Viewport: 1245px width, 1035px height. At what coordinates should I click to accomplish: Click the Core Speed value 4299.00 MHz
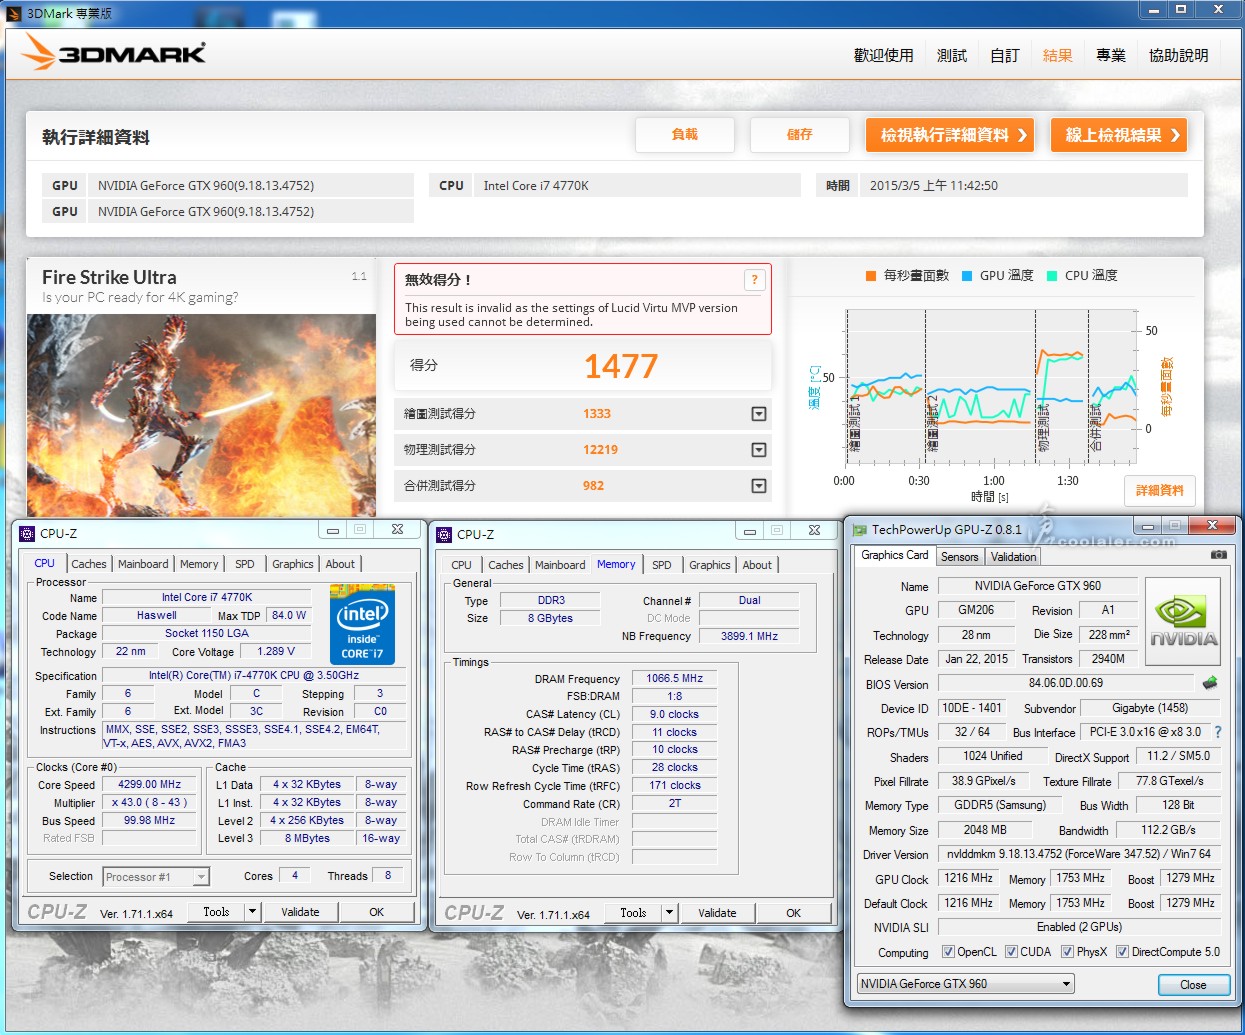click(x=150, y=785)
